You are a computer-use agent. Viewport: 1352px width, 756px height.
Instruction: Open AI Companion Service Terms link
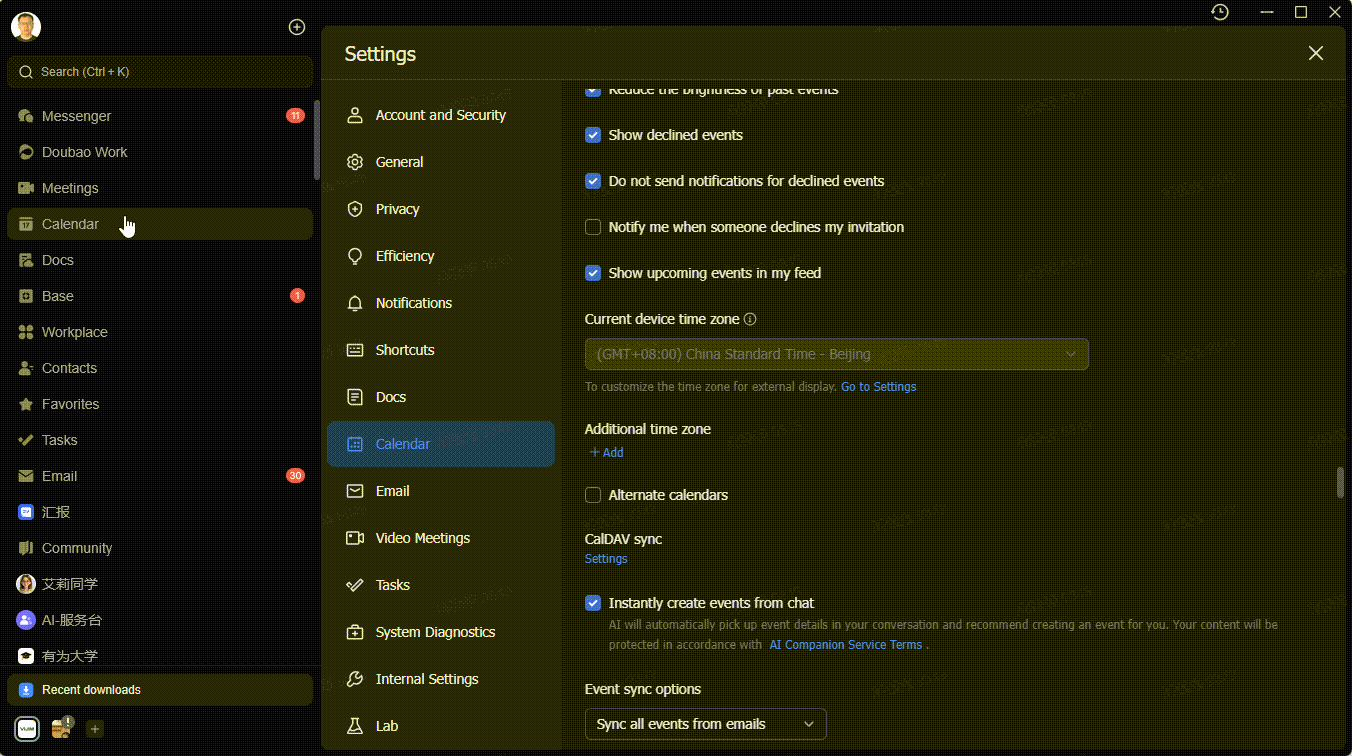pos(845,645)
